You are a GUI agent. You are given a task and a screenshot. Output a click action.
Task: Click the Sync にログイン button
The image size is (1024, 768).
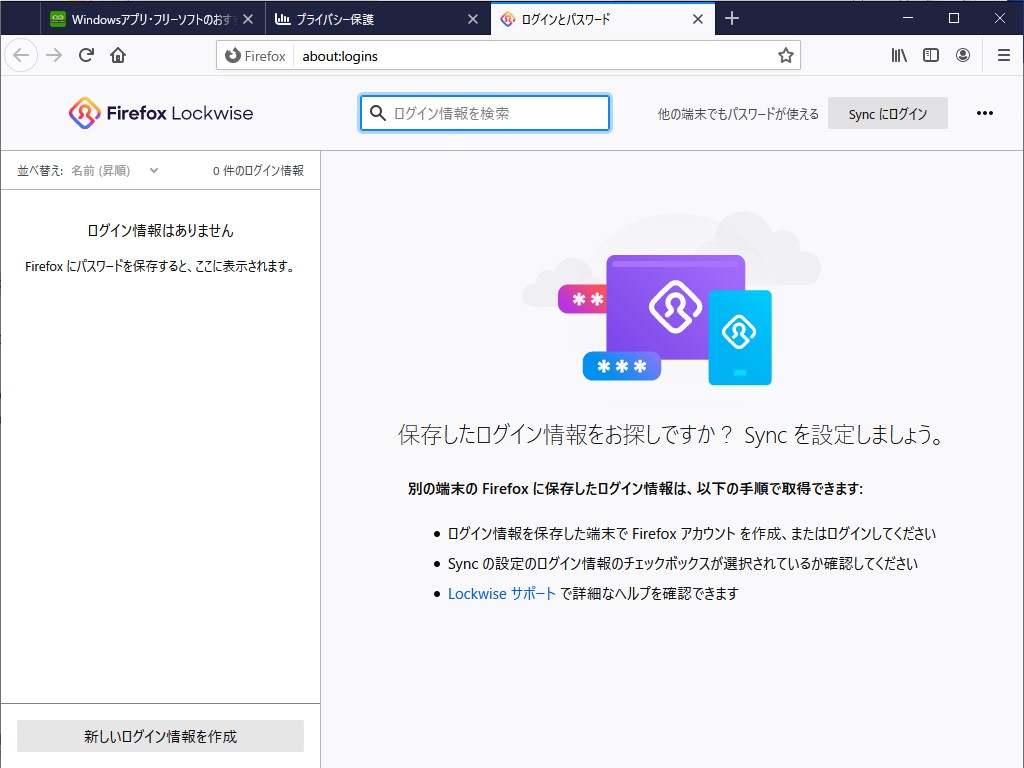(x=887, y=113)
